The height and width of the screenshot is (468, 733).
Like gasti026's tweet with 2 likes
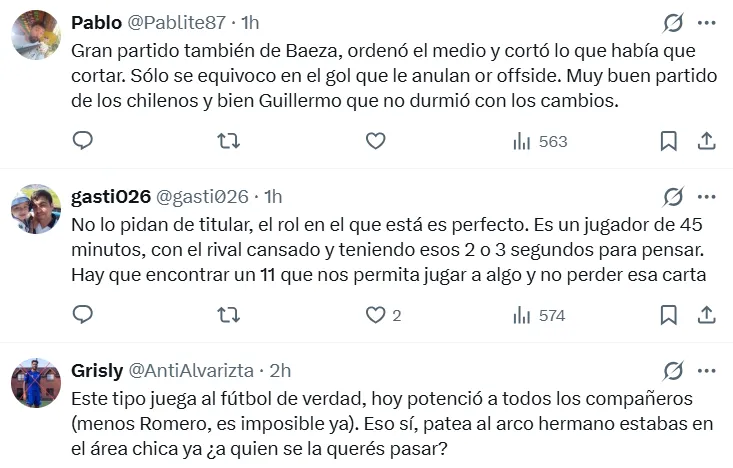[x=376, y=315]
